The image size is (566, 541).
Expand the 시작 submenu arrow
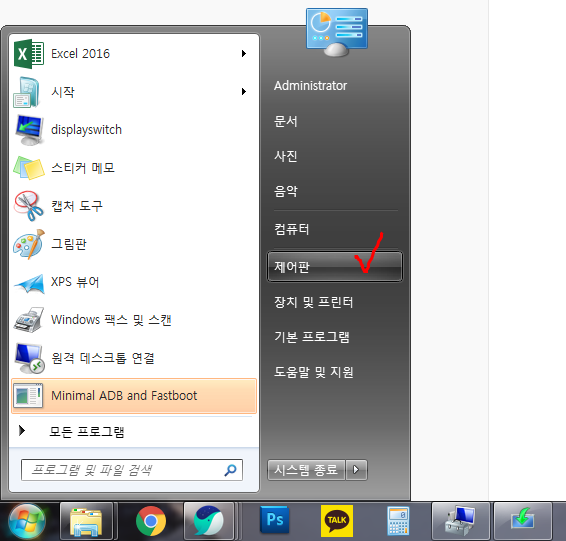244,92
